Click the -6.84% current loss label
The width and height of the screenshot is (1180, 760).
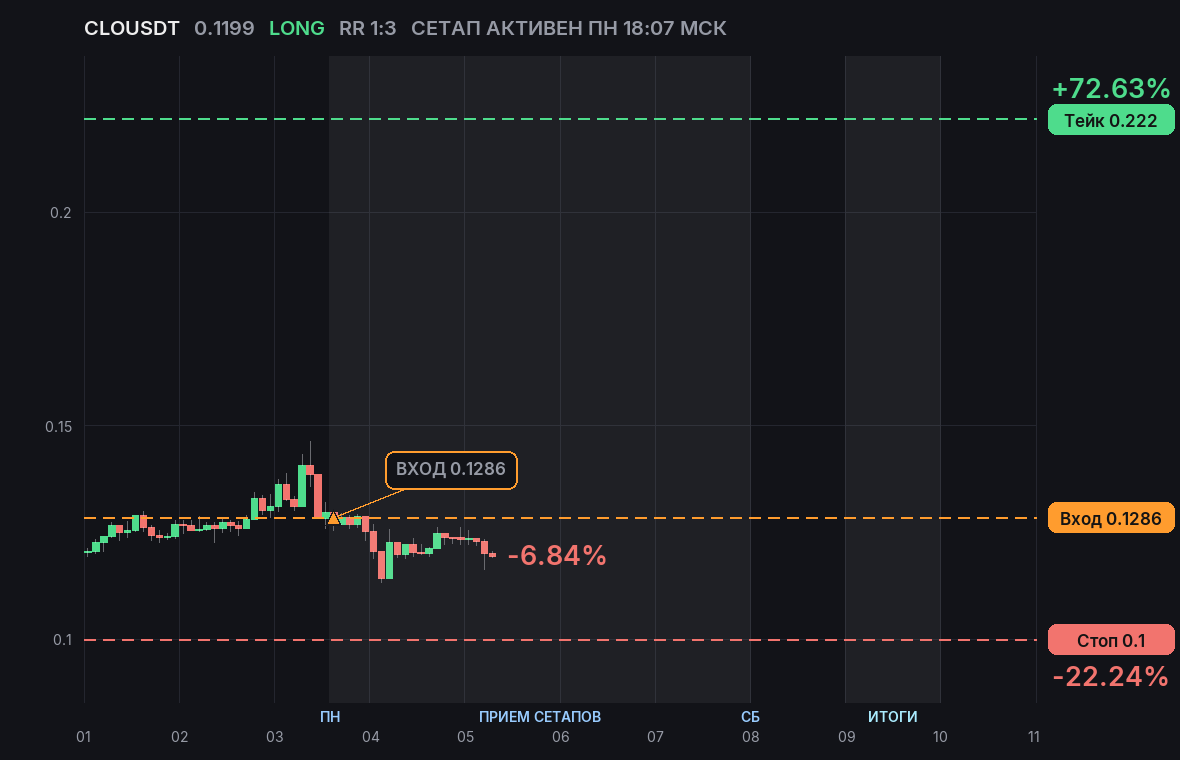(x=557, y=555)
